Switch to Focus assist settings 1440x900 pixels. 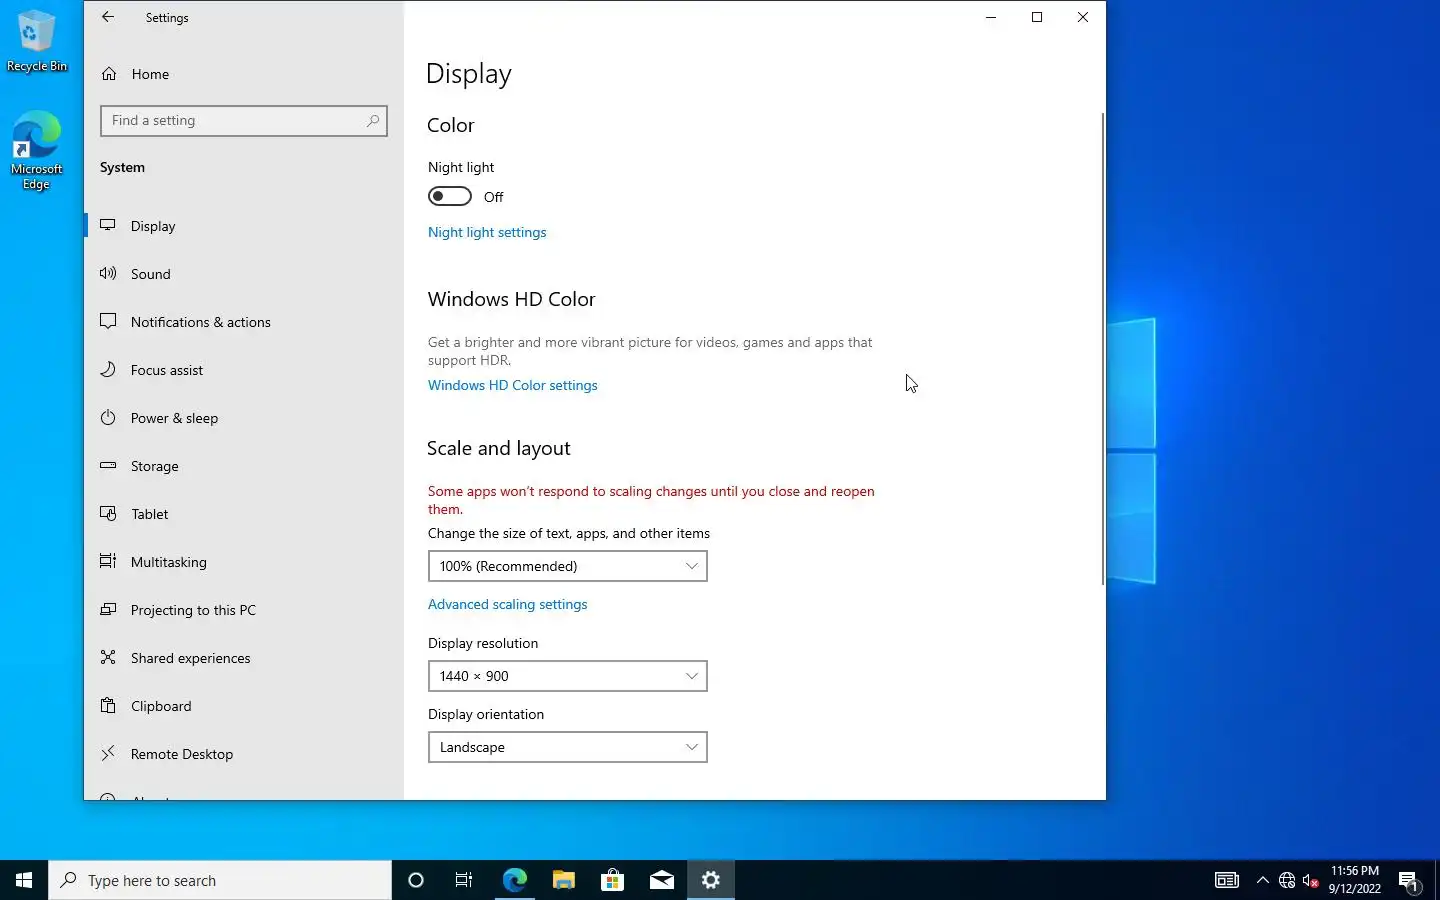(x=244, y=370)
